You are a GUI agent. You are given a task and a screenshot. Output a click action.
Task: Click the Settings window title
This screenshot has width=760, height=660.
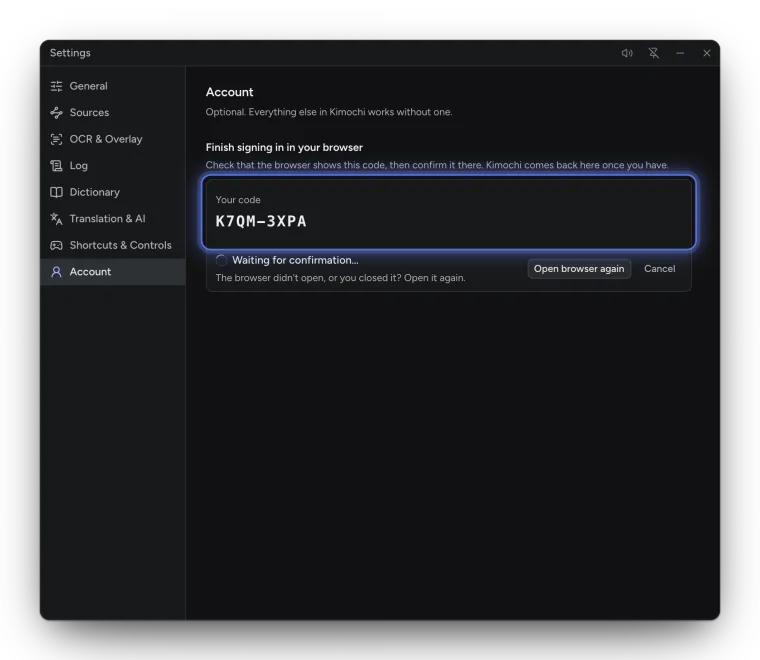tap(70, 53)
